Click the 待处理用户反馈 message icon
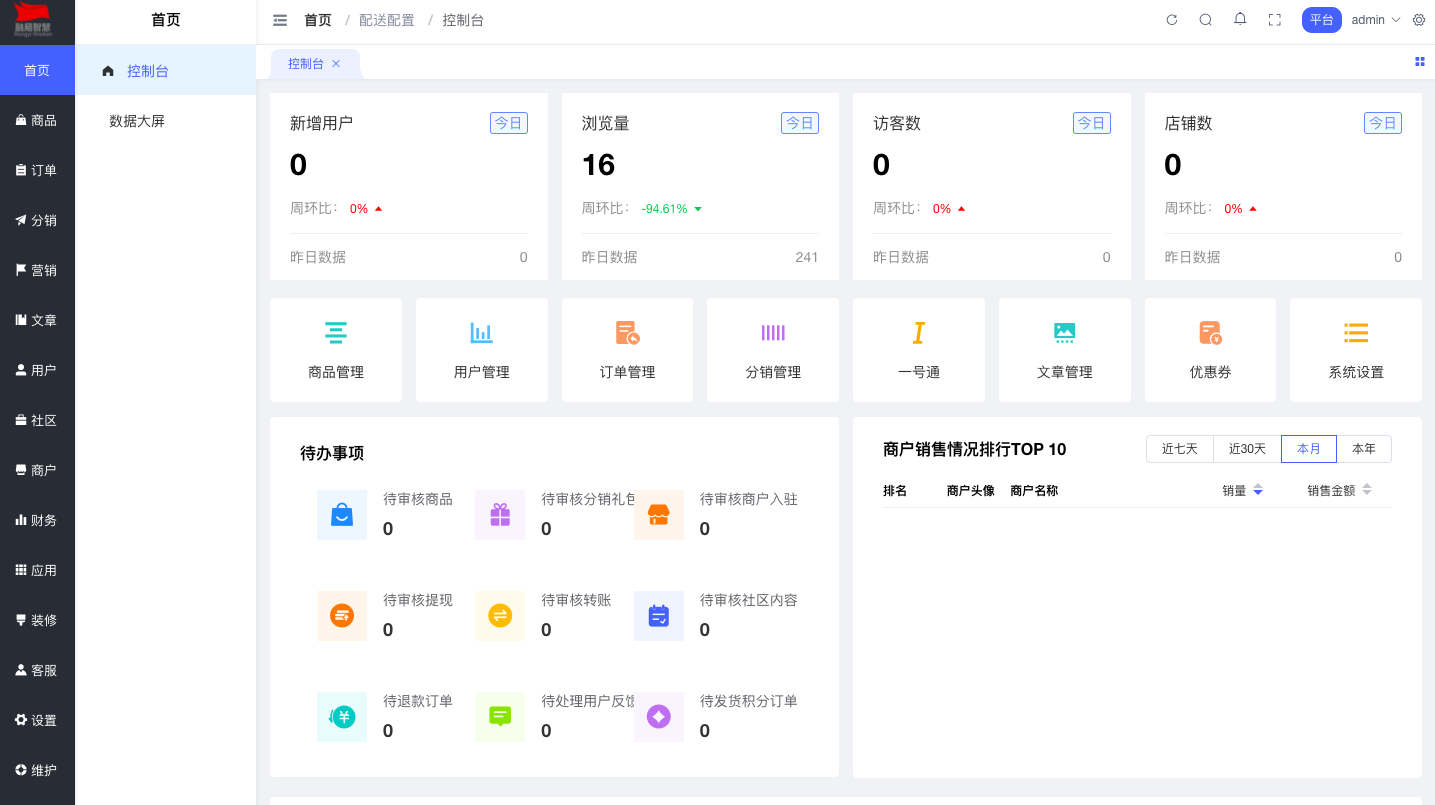1435x805 pixels. click(x=500, y=717)
